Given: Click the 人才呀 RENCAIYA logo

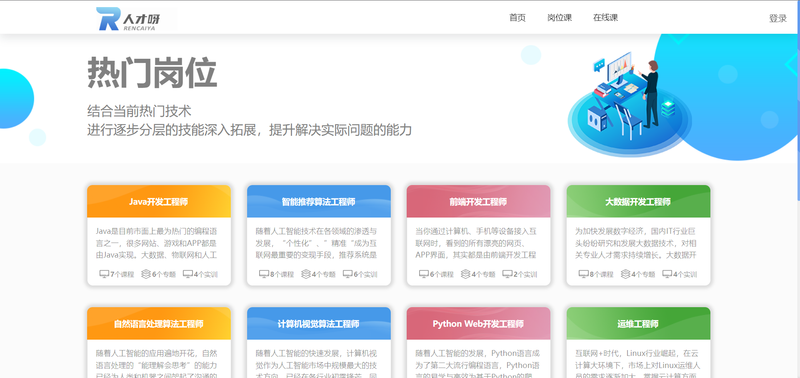Looking at the screenshot, I should [x=129, y=19].
